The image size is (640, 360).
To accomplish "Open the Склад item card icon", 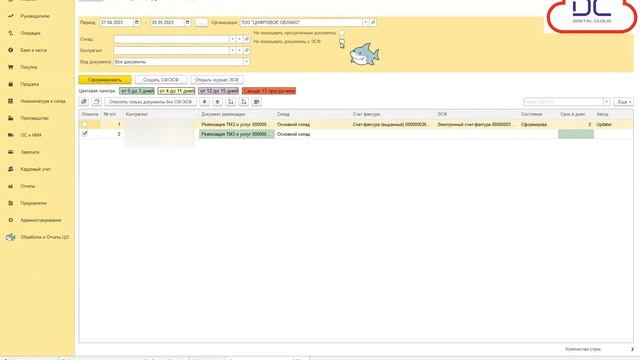I will tap(247, 39).
